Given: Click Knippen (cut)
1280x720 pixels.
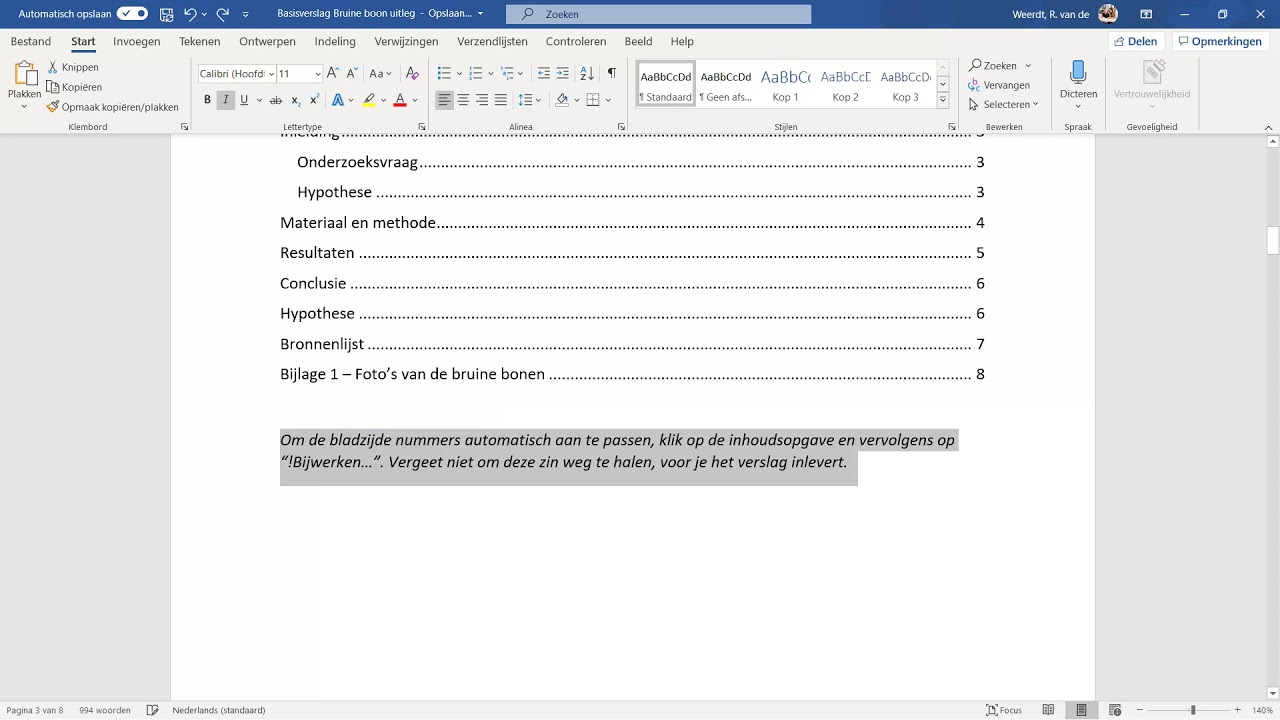Looking at the screenshot, I should coord(73,67).
